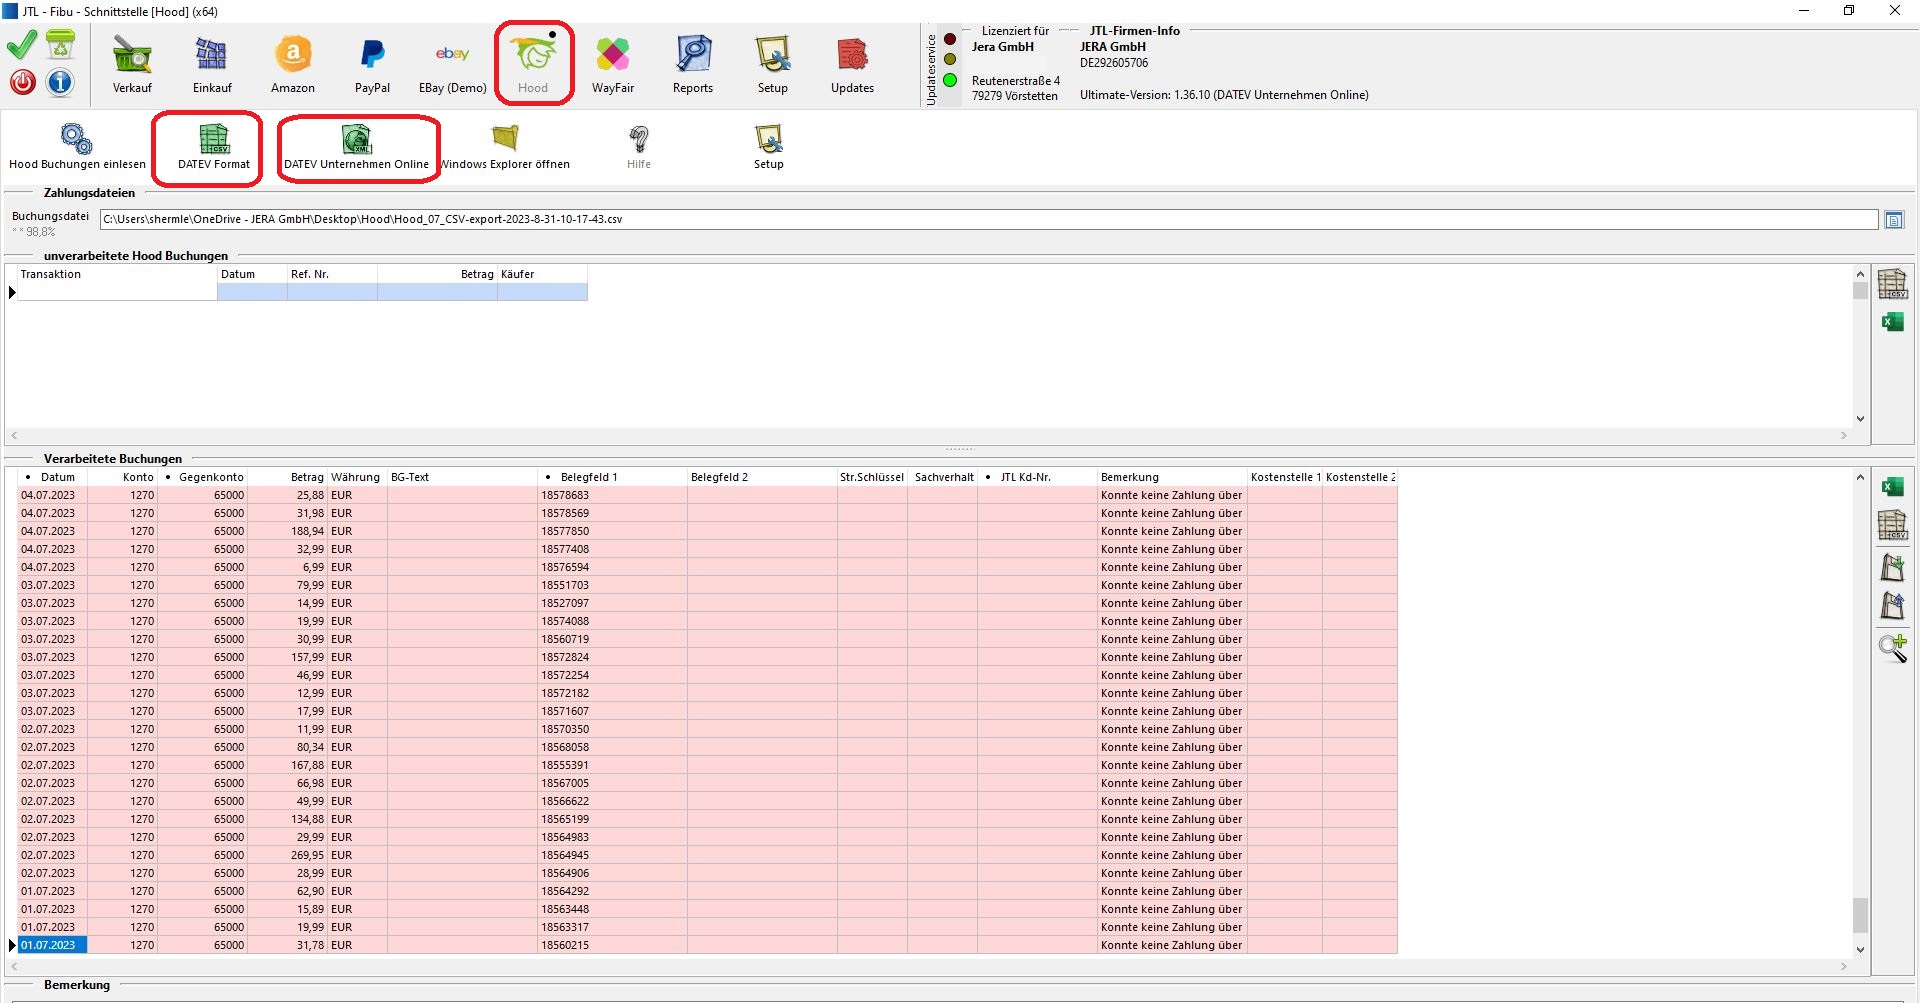The image size is (1920, 1003).
Task: Open the Amazon interface module
Action: 292,64
